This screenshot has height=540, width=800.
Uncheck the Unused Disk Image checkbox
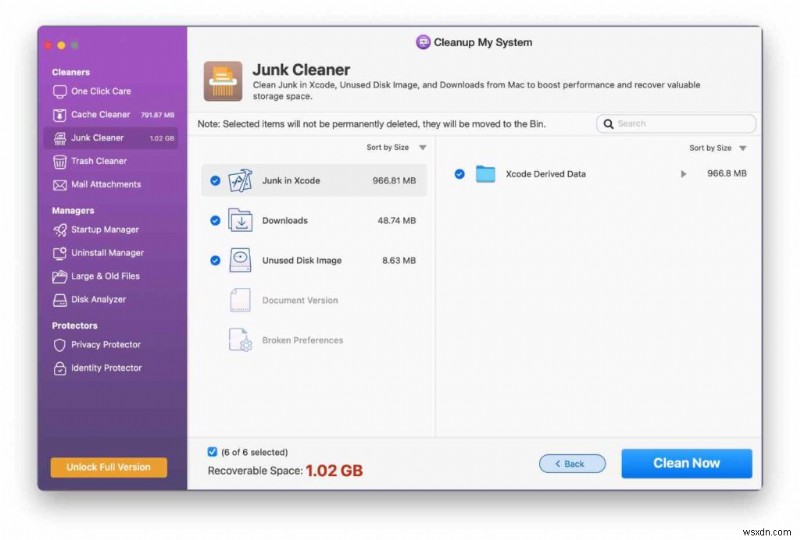[215, 260]
